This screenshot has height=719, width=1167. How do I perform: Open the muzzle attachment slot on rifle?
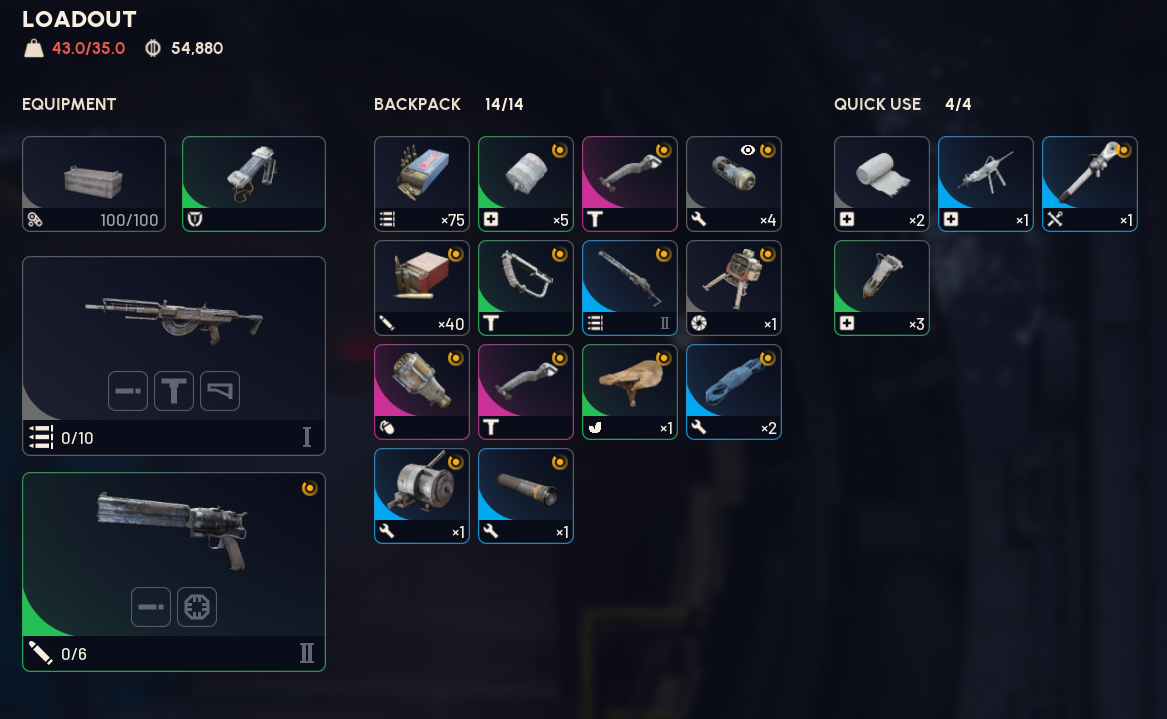127,391
